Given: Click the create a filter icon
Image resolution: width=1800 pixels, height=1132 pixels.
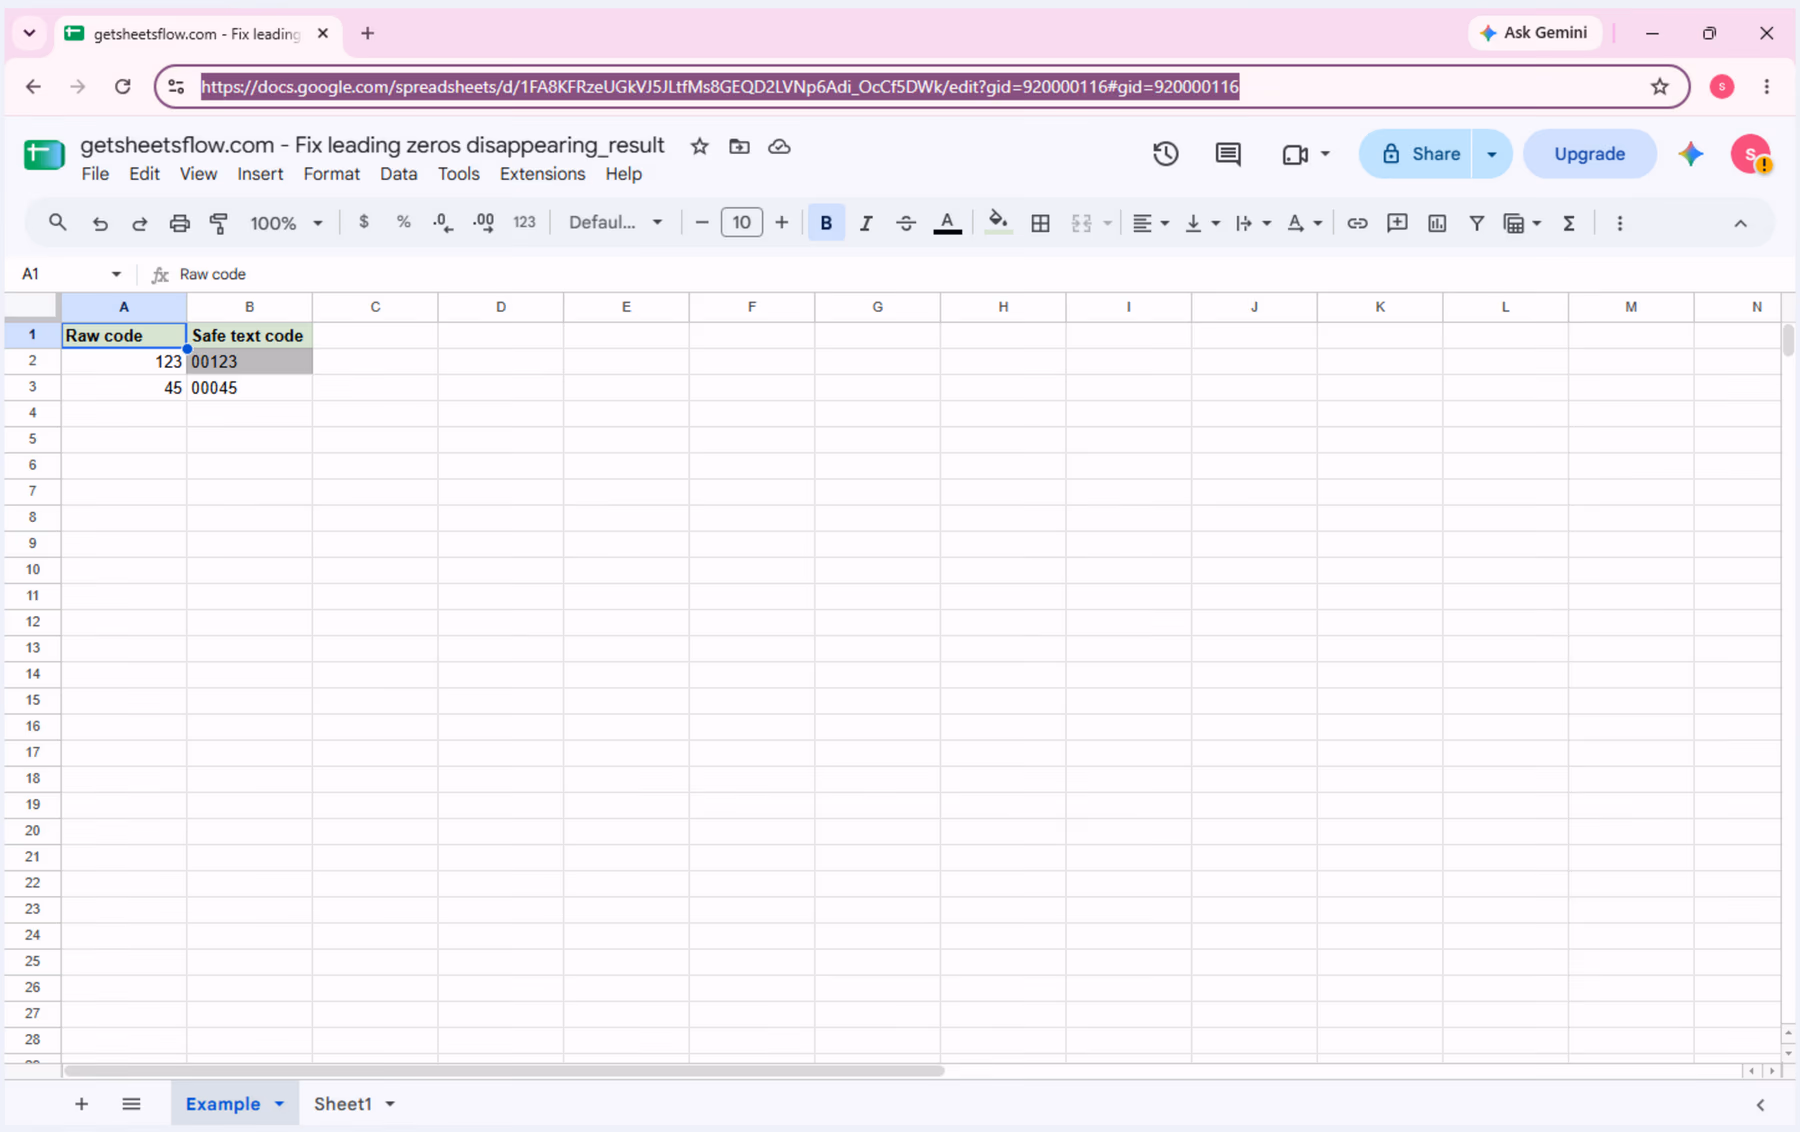Looking at the screenshot, I should 1476,223.
